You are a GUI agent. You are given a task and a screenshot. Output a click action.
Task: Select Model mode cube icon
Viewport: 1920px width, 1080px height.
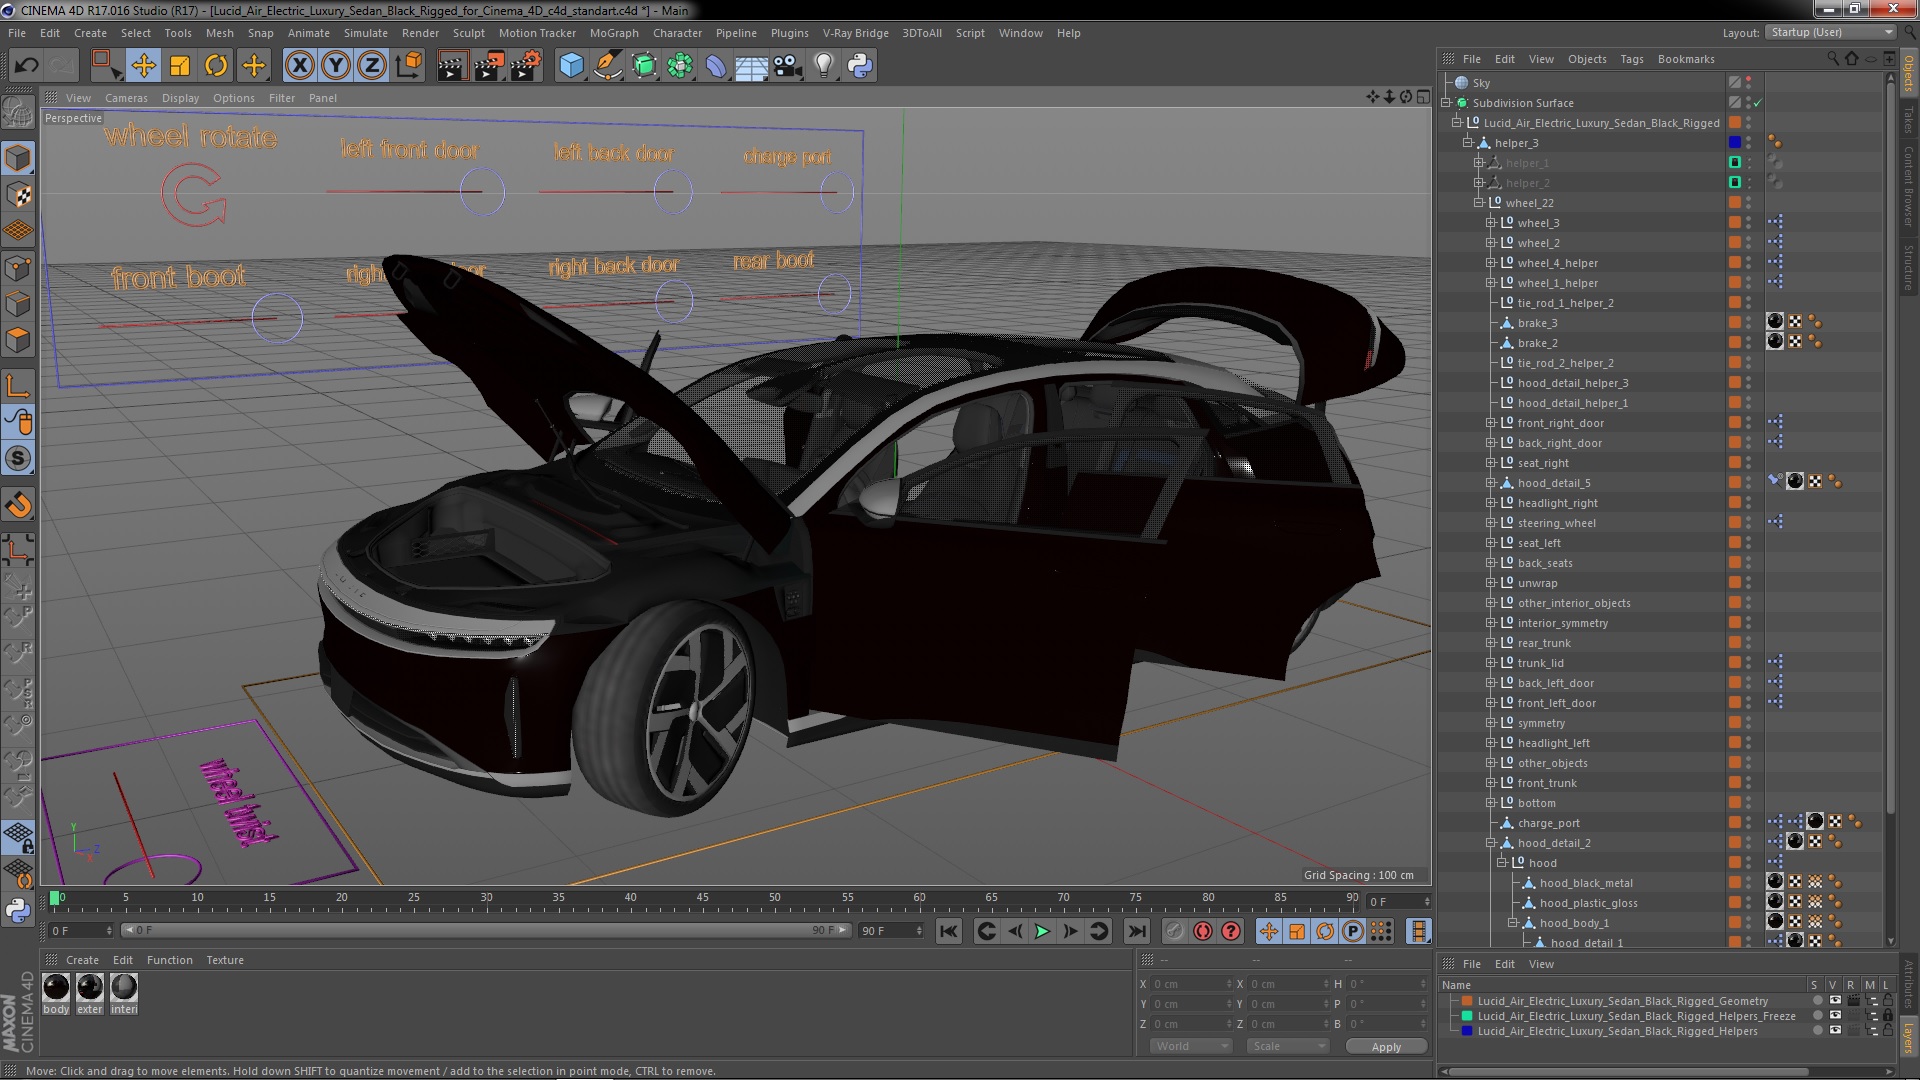click(x=18, y=158)
